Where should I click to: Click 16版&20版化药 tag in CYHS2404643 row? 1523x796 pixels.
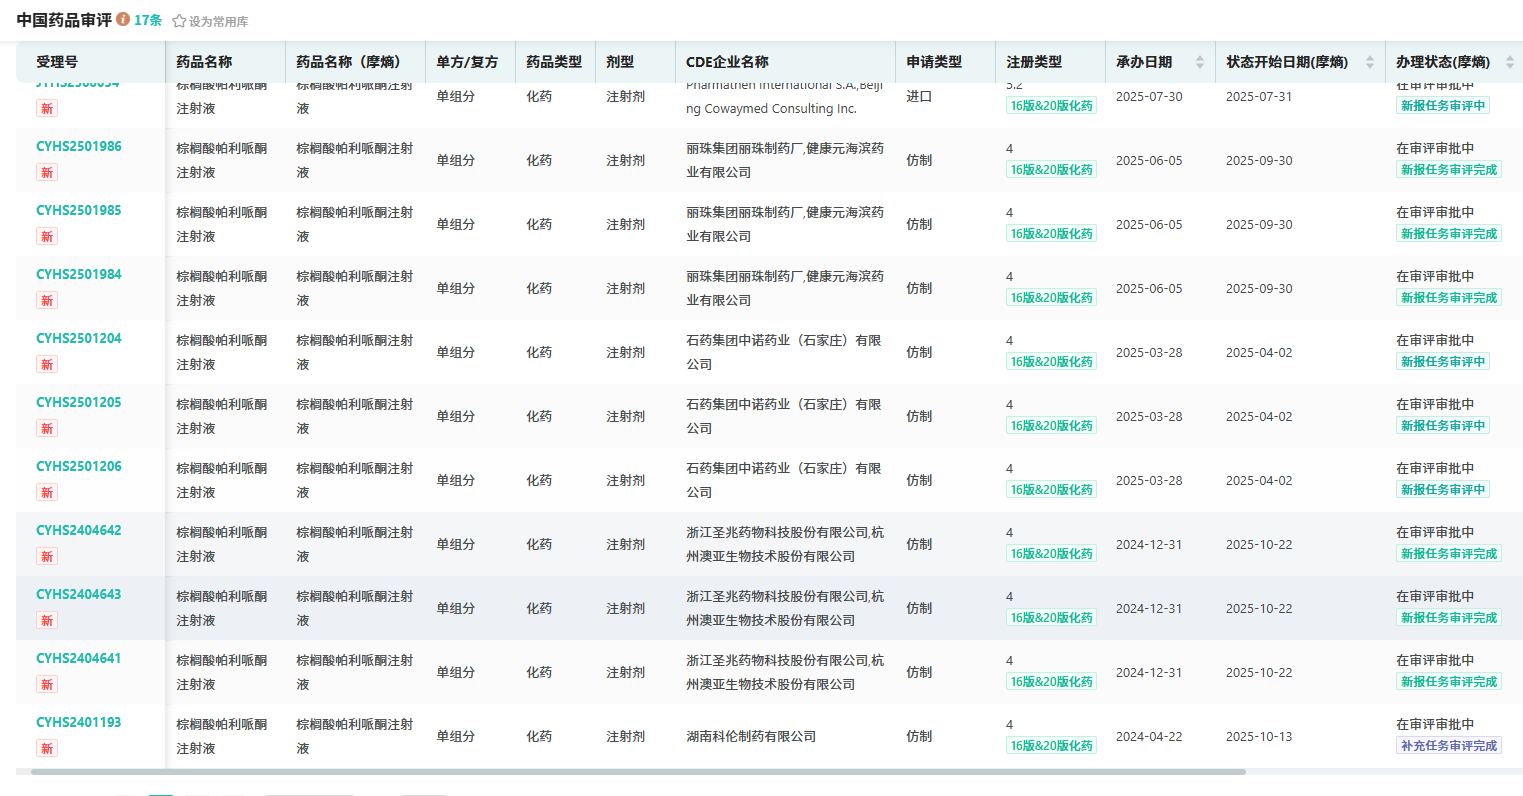1051,618
